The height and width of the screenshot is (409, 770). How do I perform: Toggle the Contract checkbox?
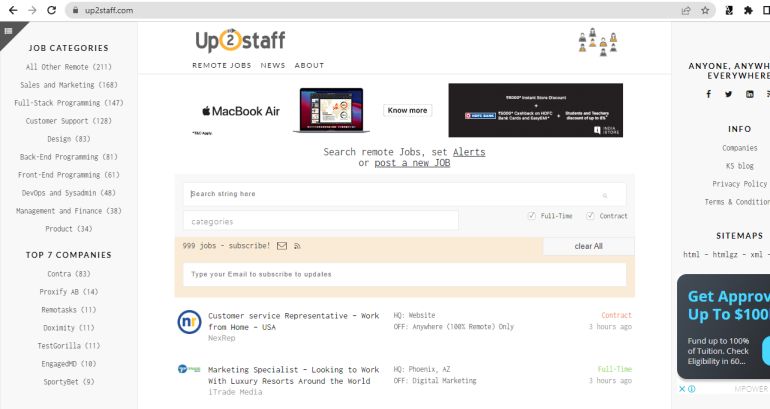pos(591,216)
